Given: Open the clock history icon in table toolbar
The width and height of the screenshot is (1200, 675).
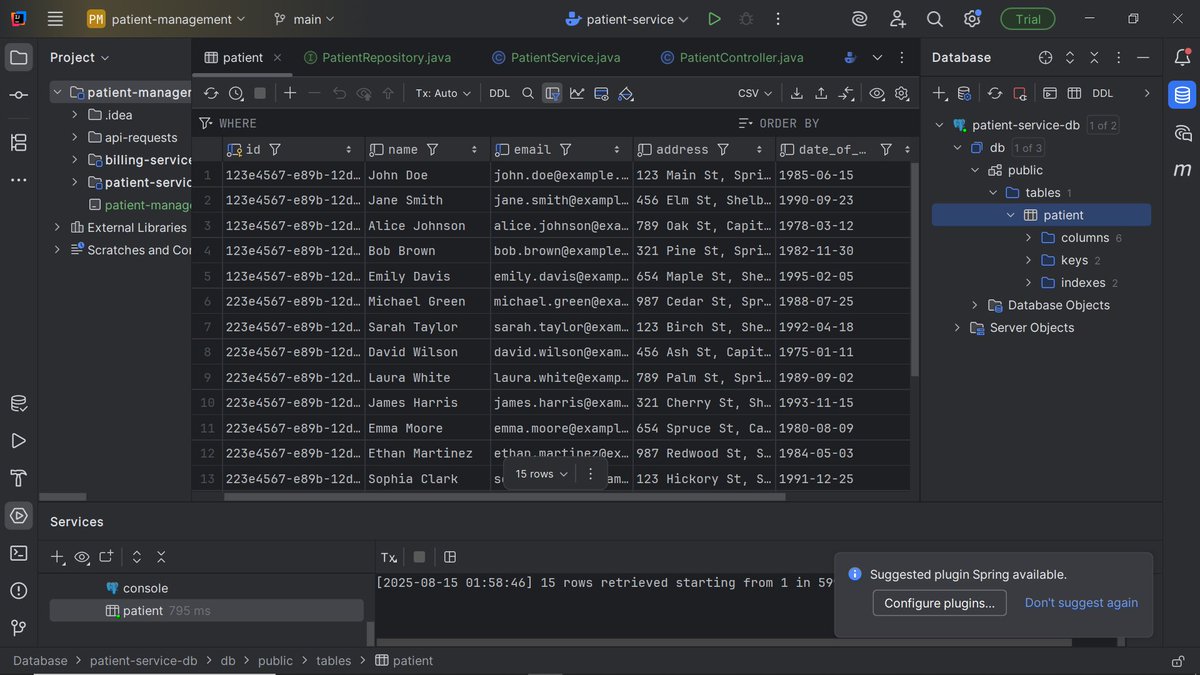Looking at the screenshot, I should [236, 93].
